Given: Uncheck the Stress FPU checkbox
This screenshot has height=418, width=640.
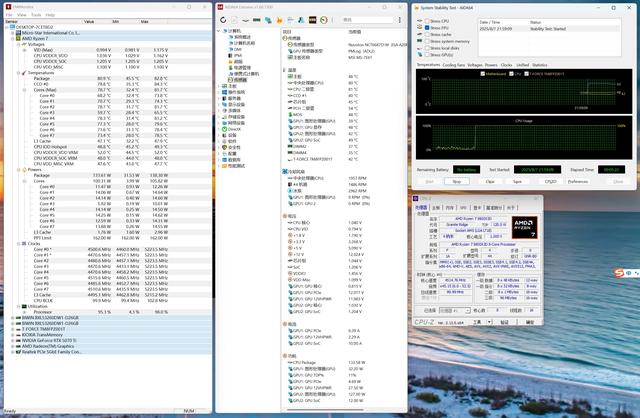Looking at the screenshot, I should coord(427,28).
